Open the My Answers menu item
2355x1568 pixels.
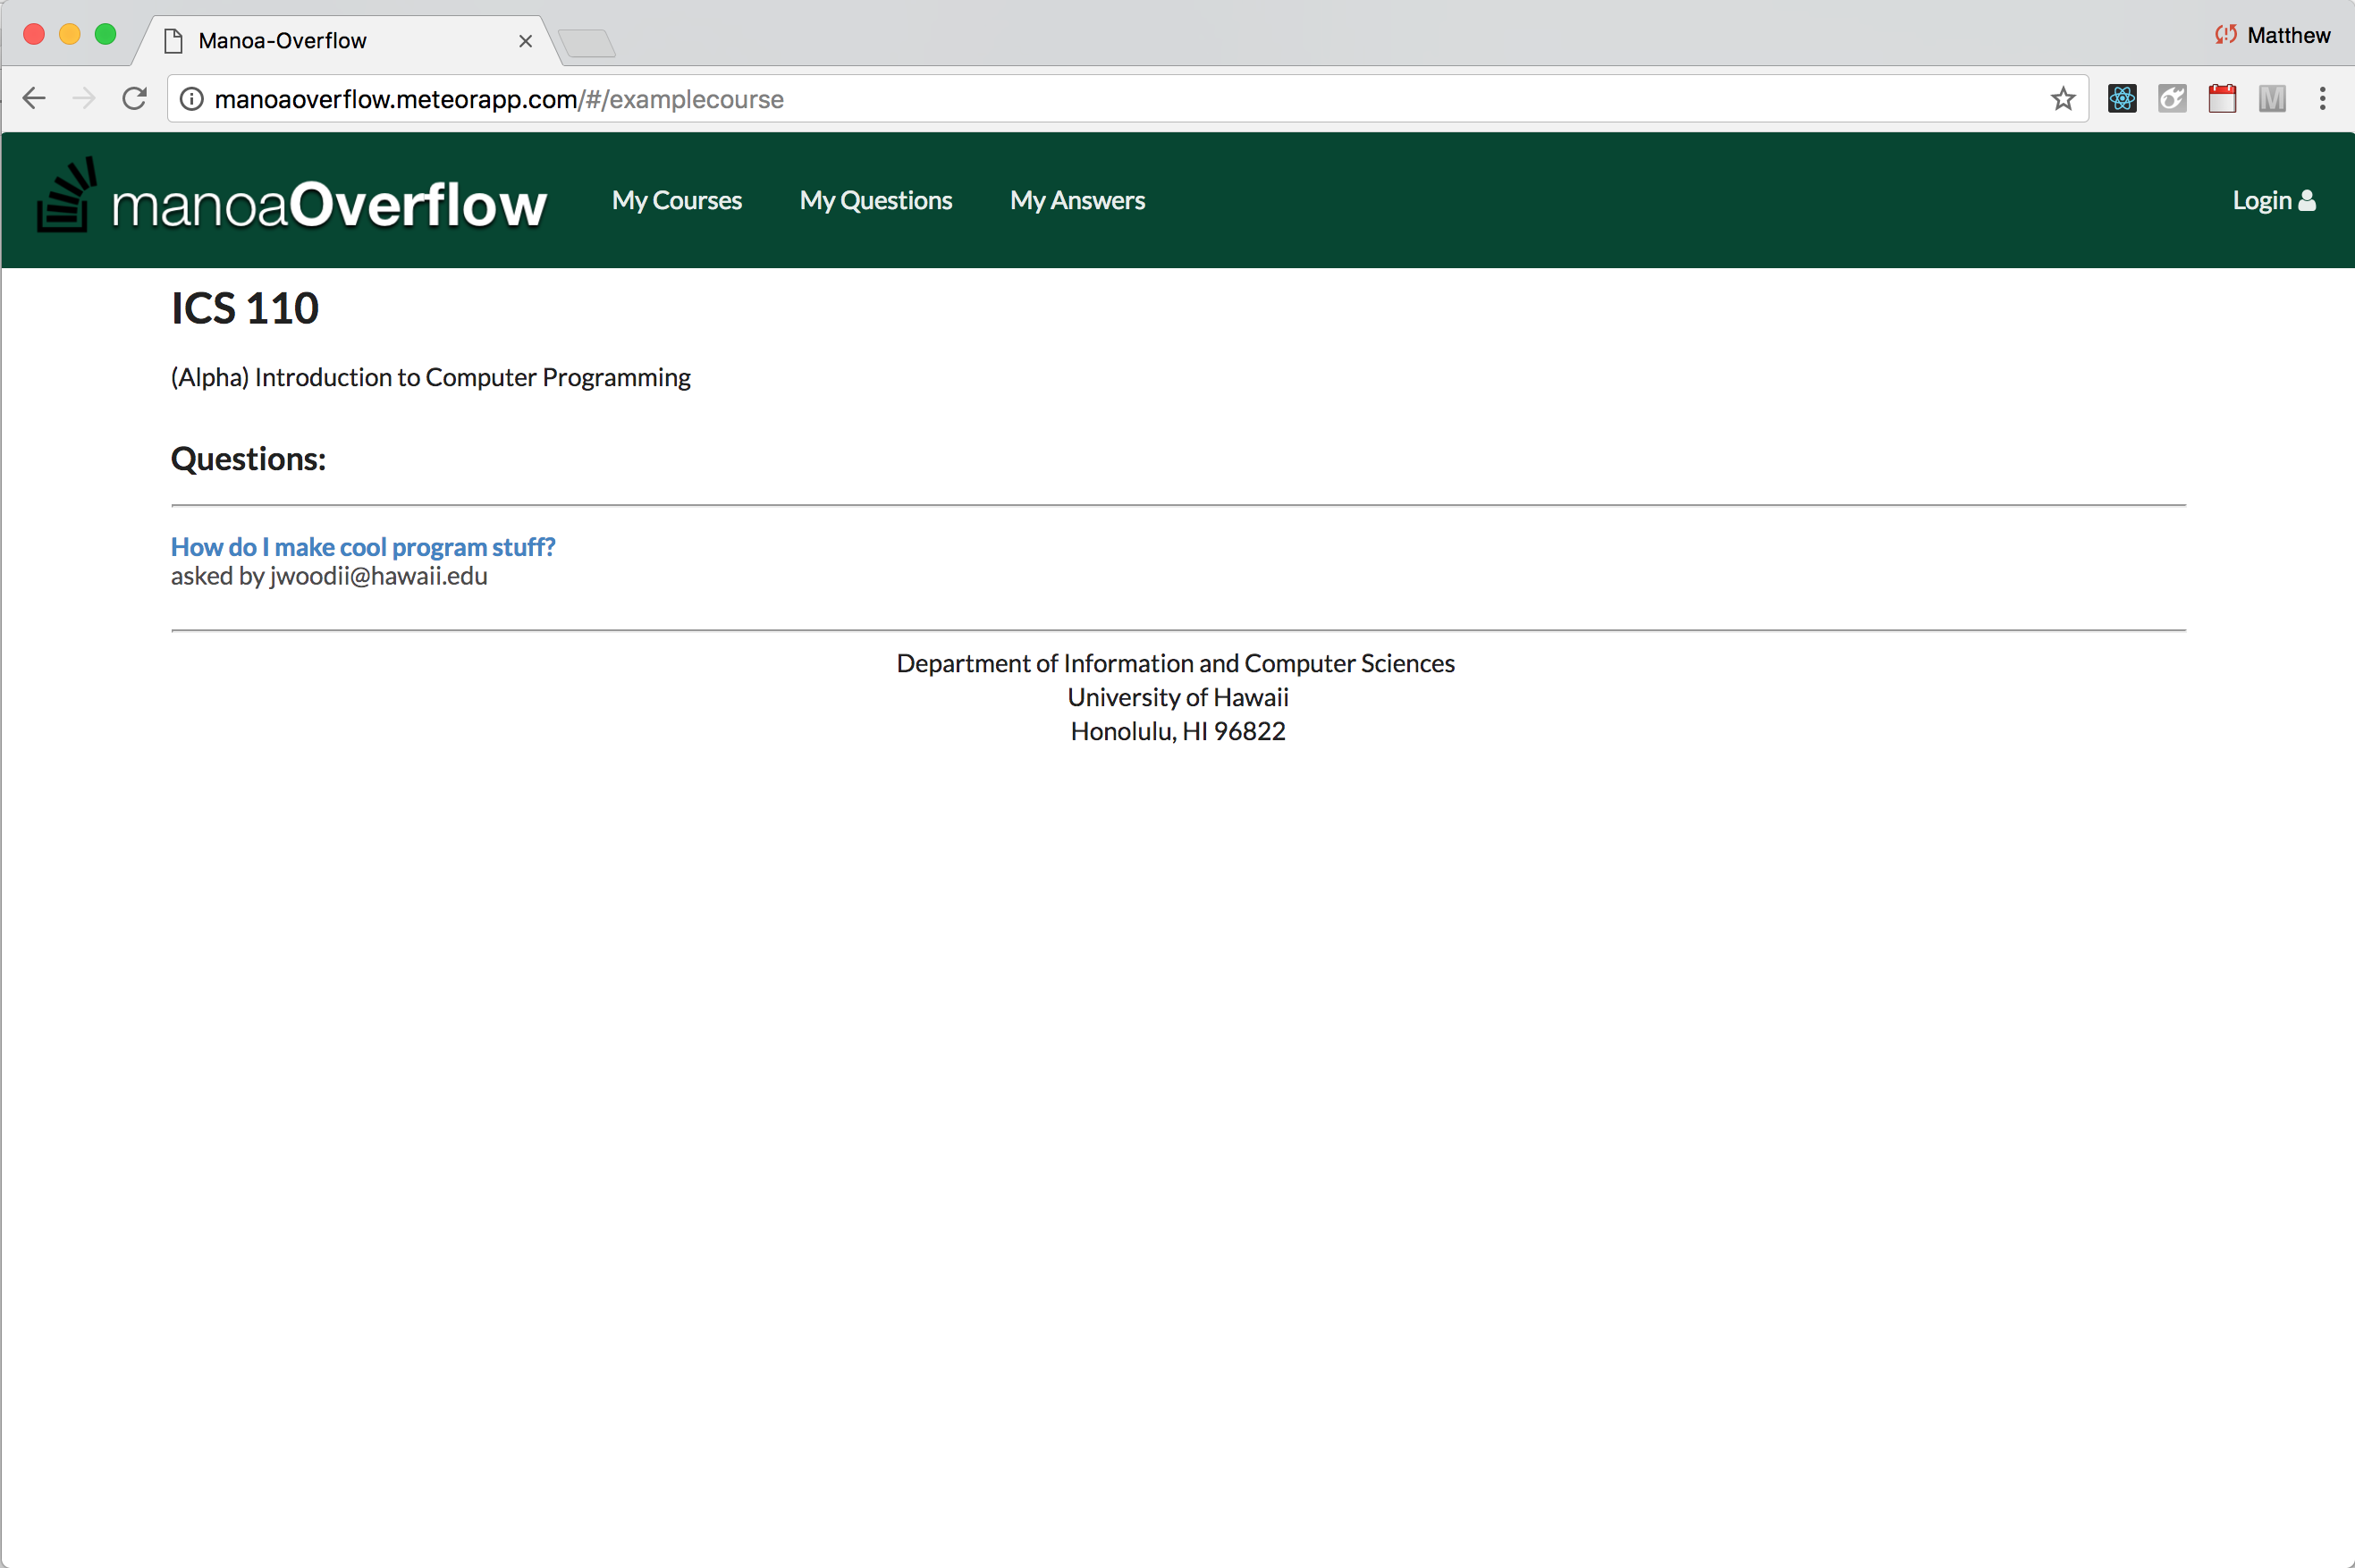coord(1077,200)
